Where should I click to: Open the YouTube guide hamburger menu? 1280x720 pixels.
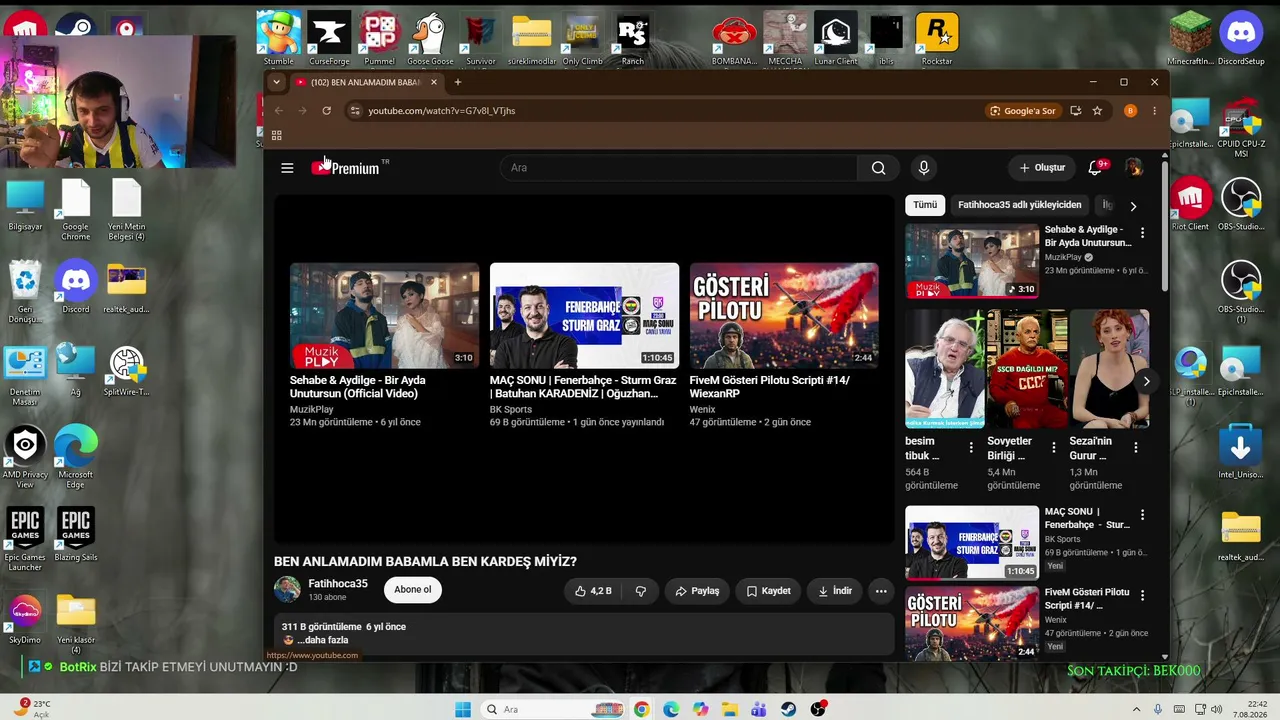click(287, 168)
